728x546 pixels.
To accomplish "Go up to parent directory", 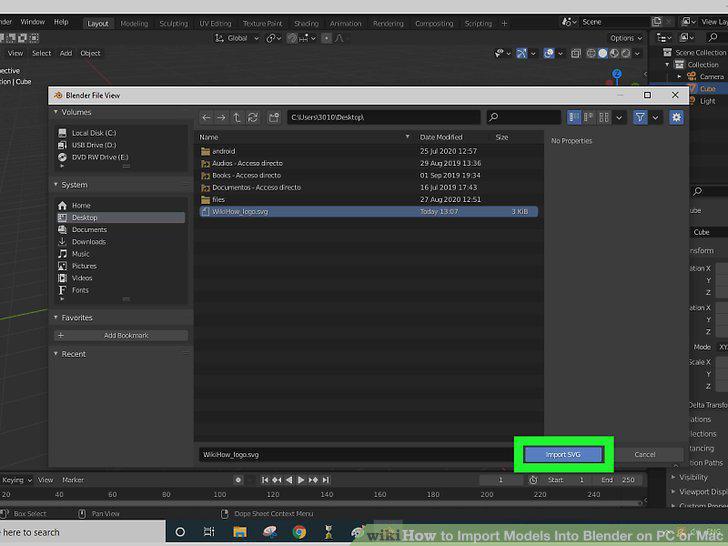I will (237, 117).
